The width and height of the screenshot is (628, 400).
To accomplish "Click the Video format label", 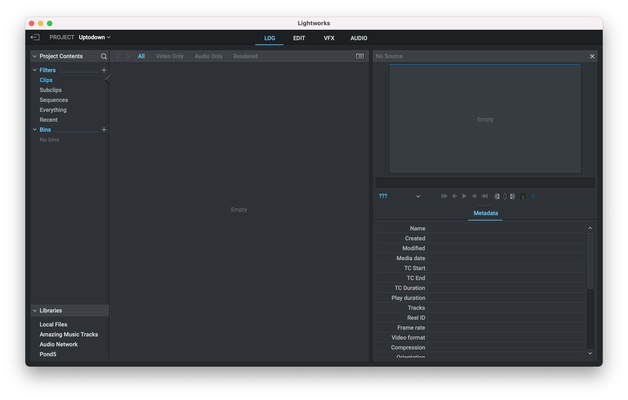I will (408, 338).
